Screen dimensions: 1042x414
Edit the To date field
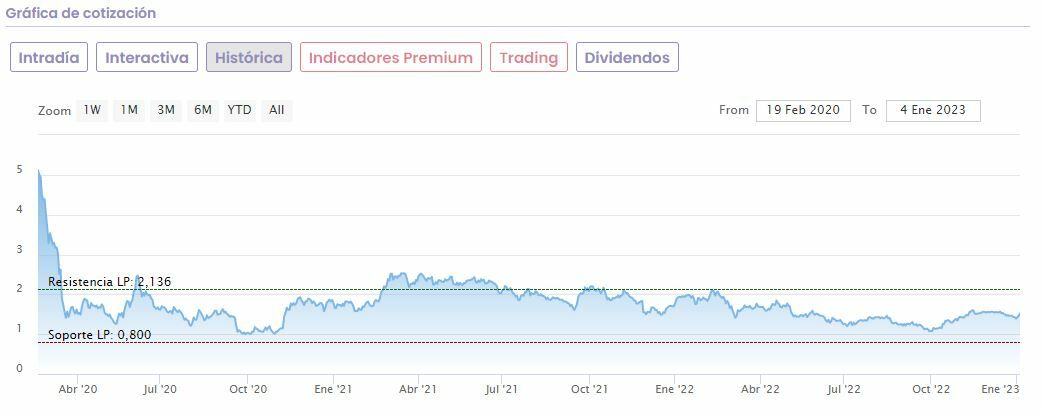932,110
